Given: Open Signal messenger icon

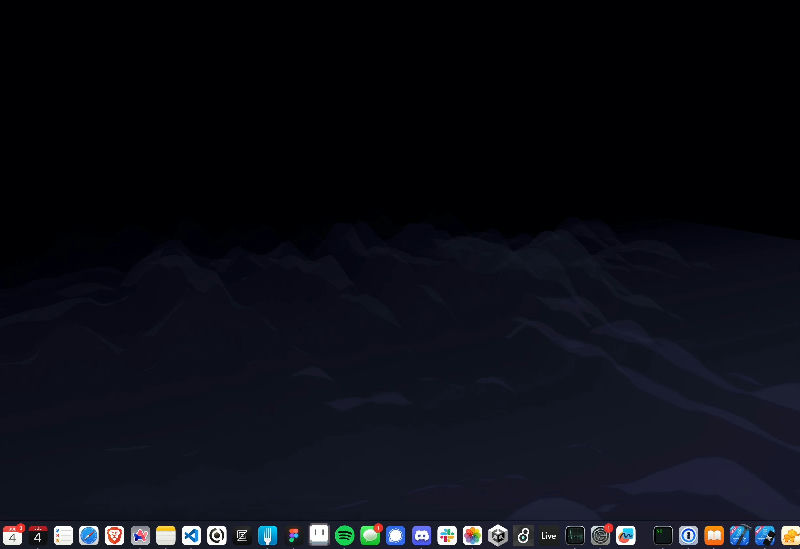Looking at the screenshot, I should point(396,536).
